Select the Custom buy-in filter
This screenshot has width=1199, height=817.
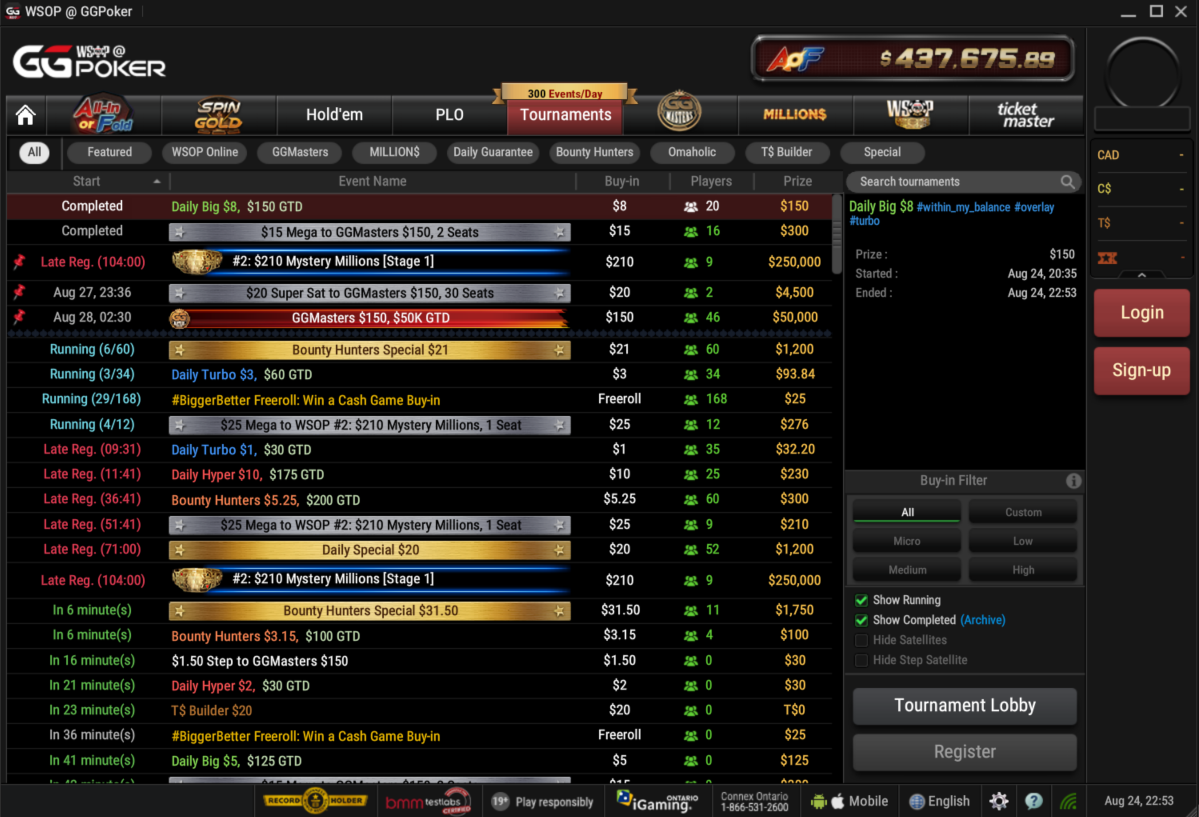(x=1023, y=512)
